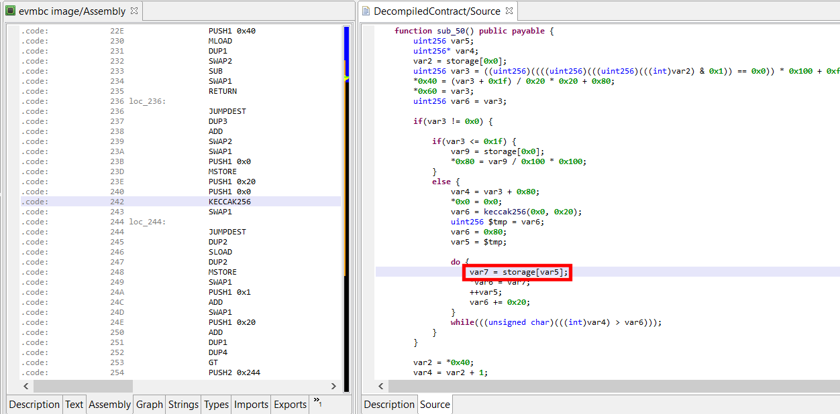Viewport: 840px width, 414px height.
Task: Click the uint256 var5 declaration
Action: pos(444,41)
